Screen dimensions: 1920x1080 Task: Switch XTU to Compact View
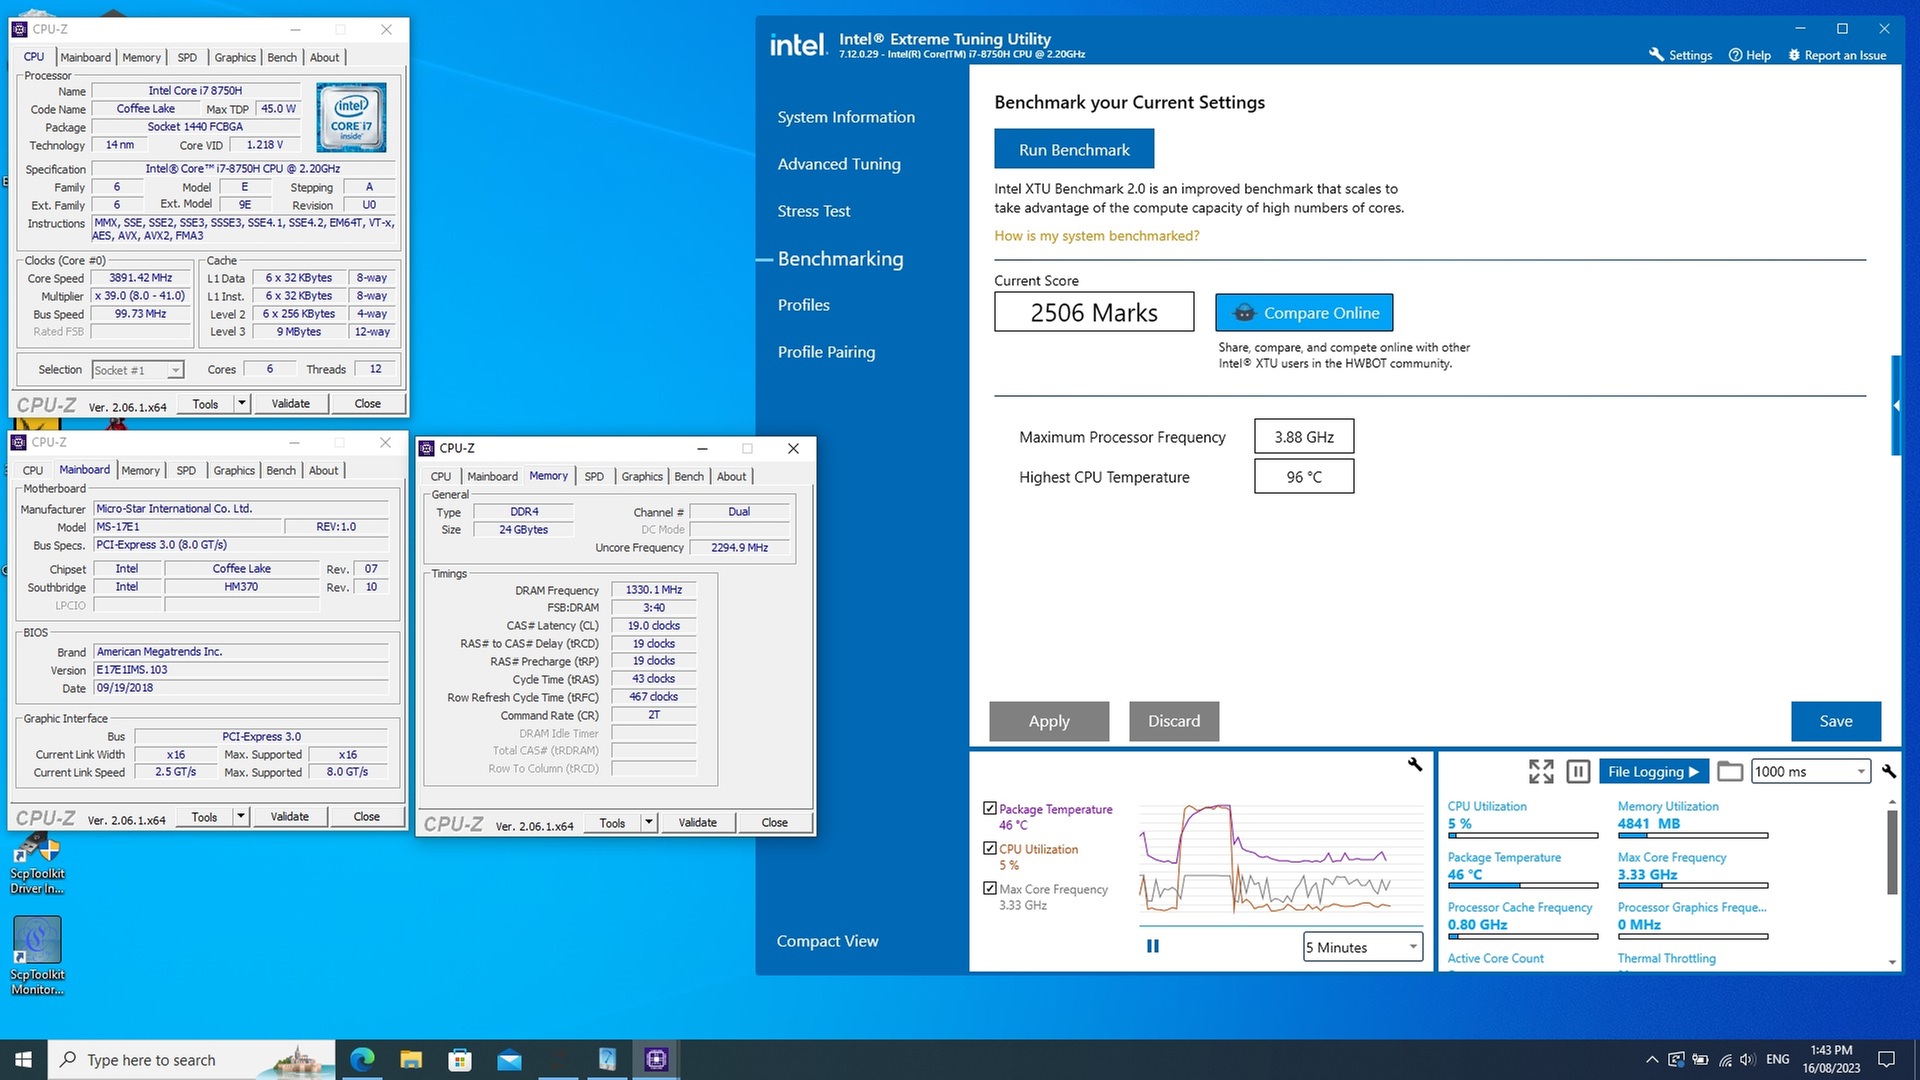(827, 941)
